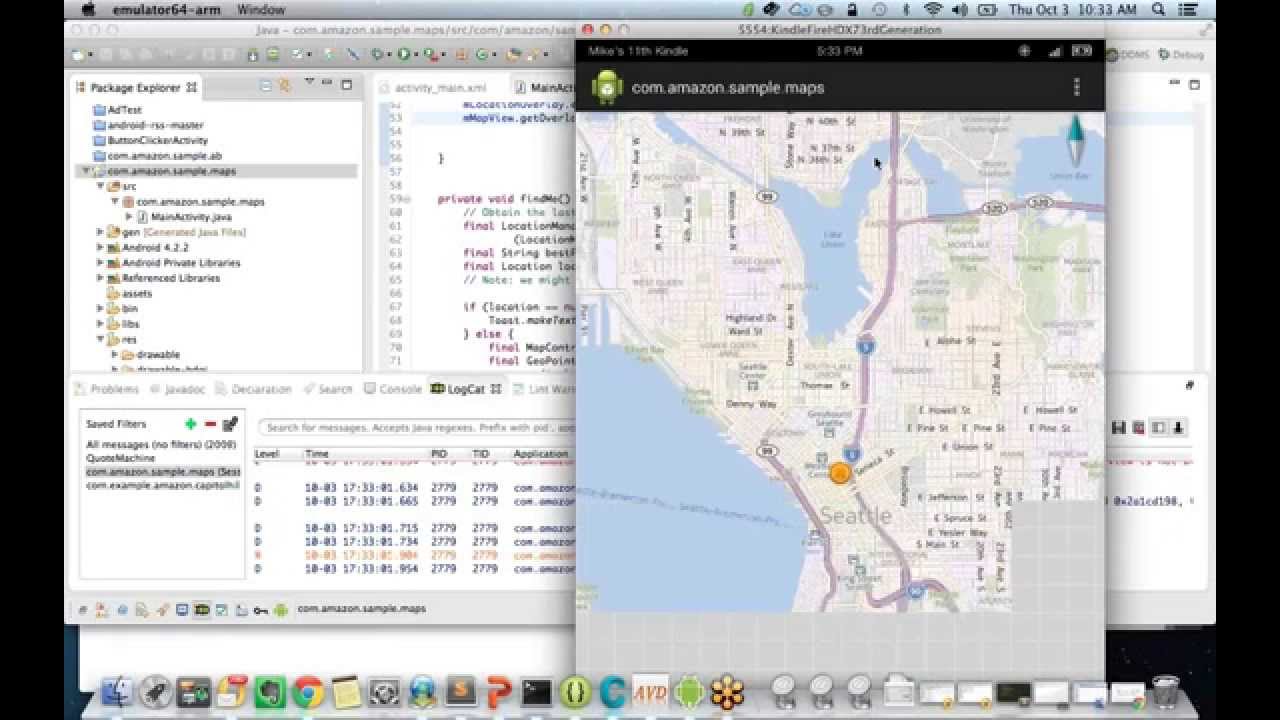Click the green Run button in Eclipse toolbar

404,55
